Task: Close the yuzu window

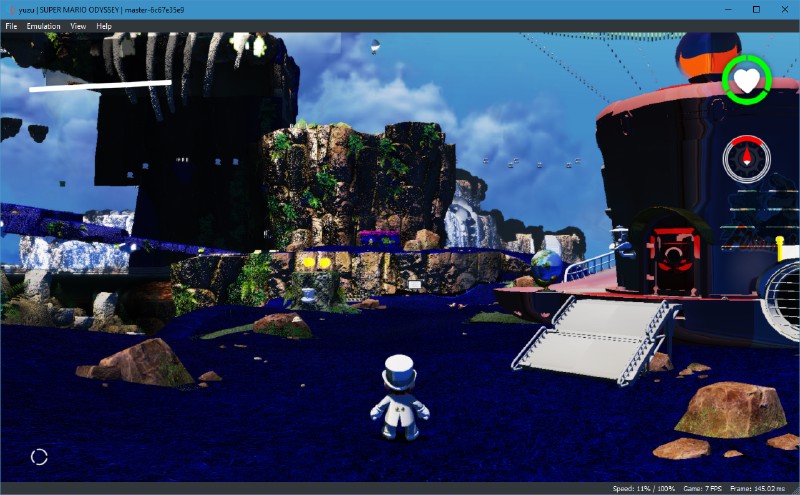Action: [785, 9]
